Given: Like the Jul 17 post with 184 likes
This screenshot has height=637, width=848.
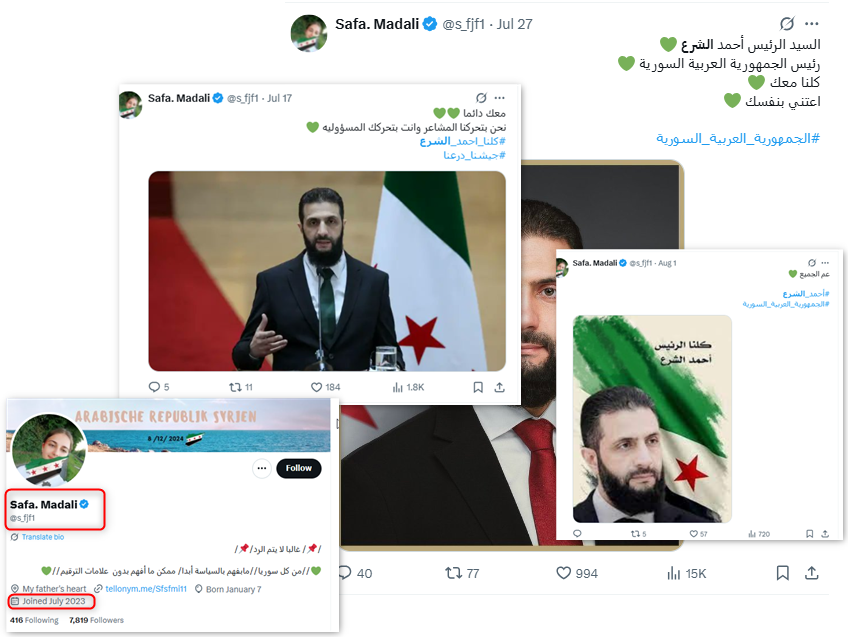Looking at the screenshot, I should tap(325, 387).
